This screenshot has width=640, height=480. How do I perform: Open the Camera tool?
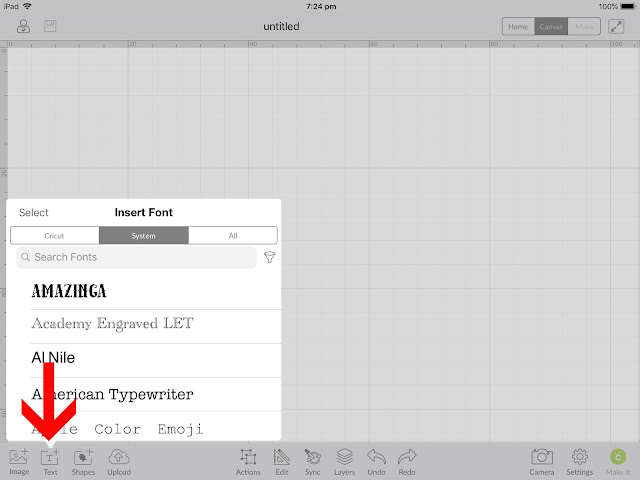(x=542, y=462)
